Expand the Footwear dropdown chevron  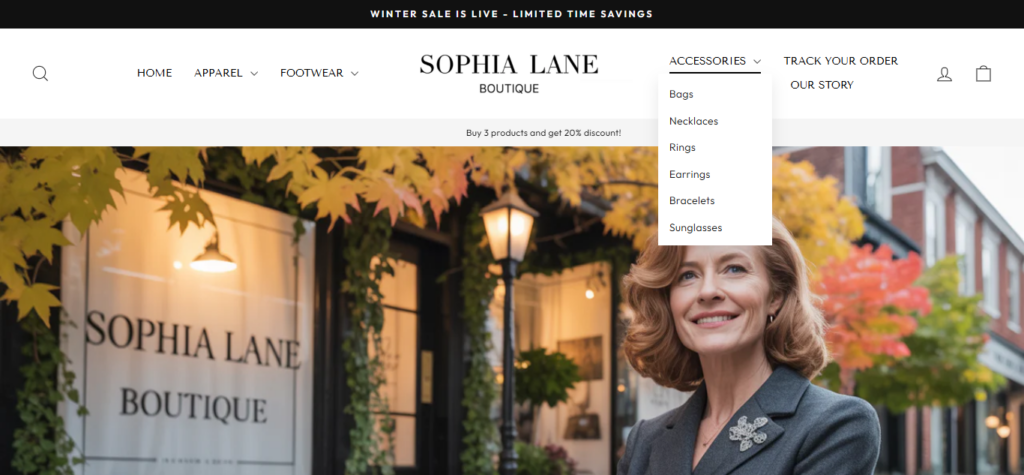[355, 74]
